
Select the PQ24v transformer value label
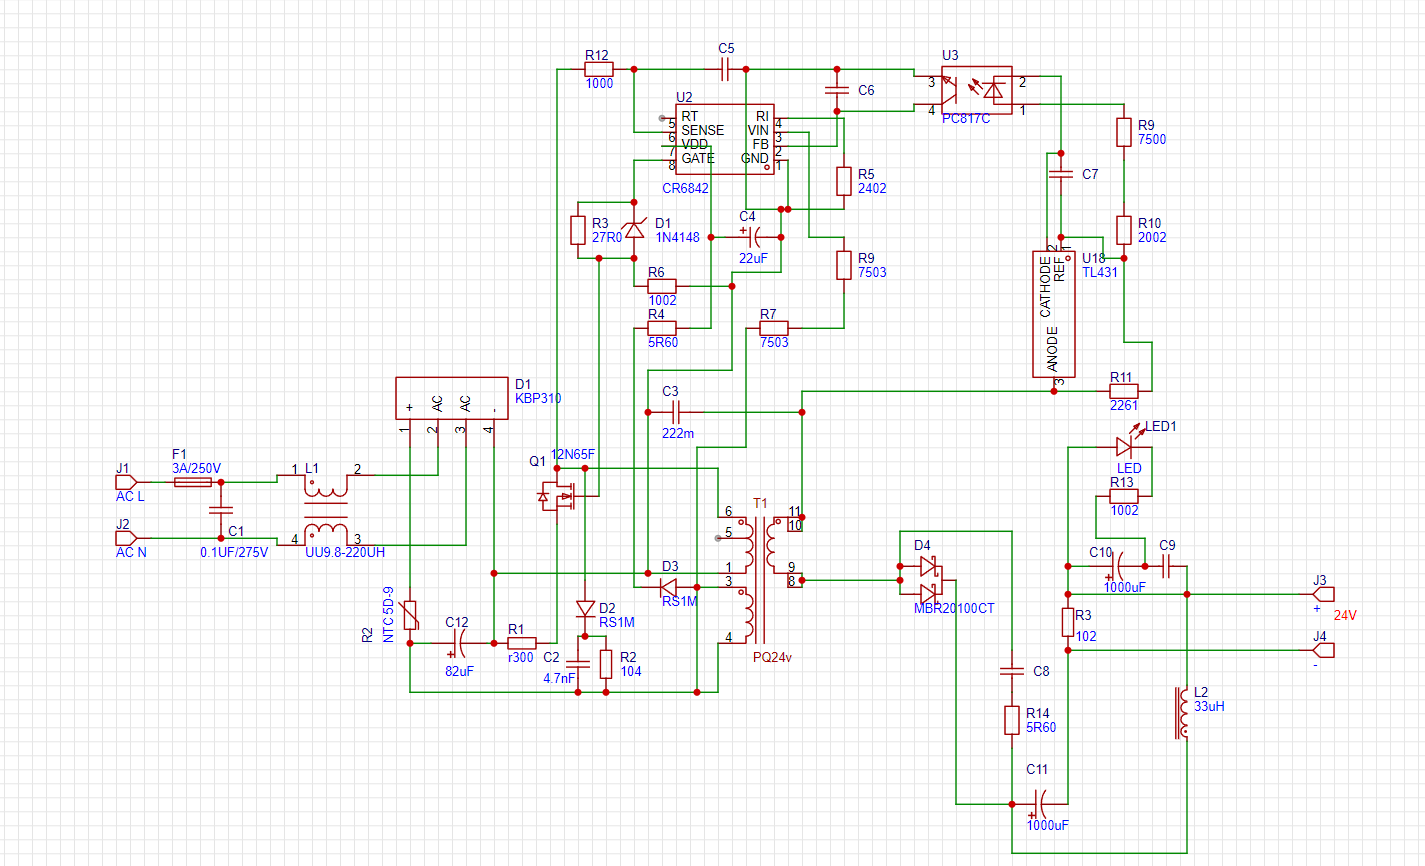[772, 657]
